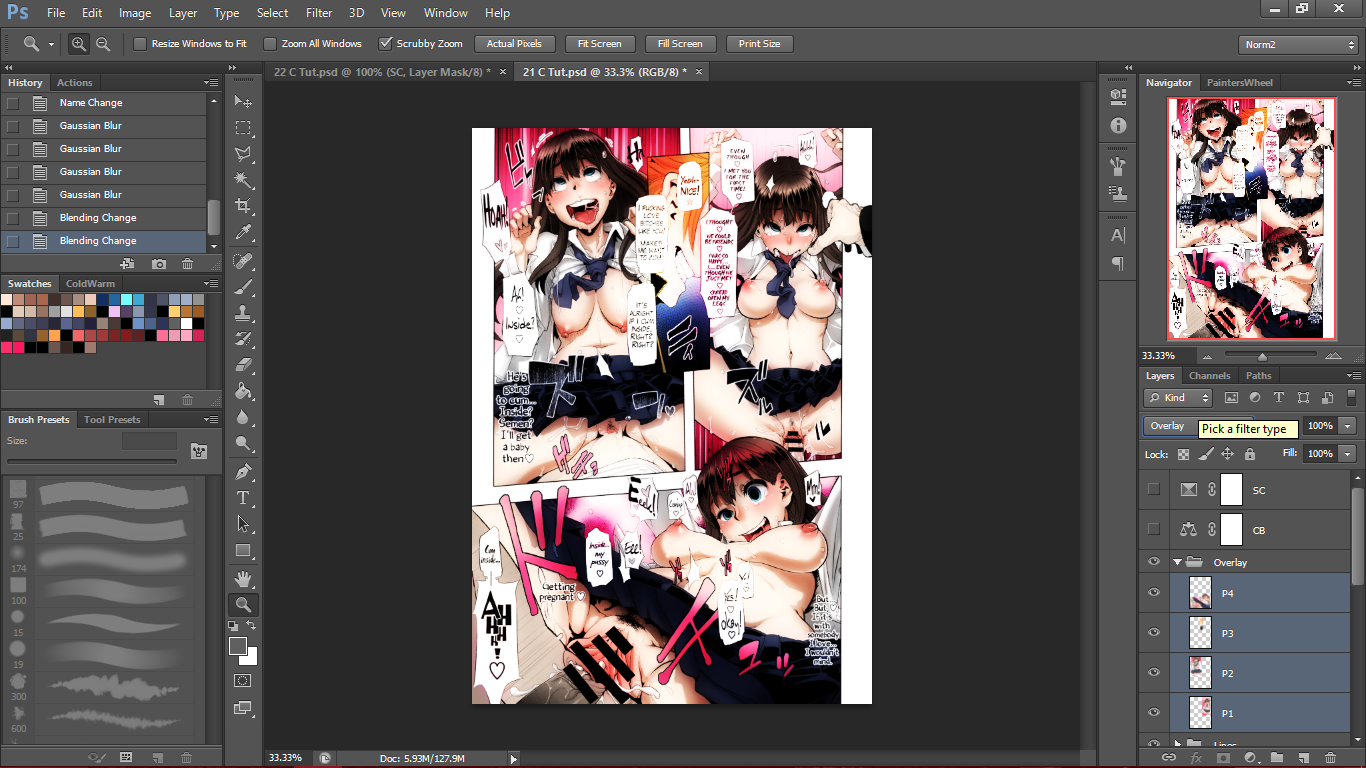Toggle Quick Mask mode icon
This screenshot has width=1366, height=768.
(243, 680)
